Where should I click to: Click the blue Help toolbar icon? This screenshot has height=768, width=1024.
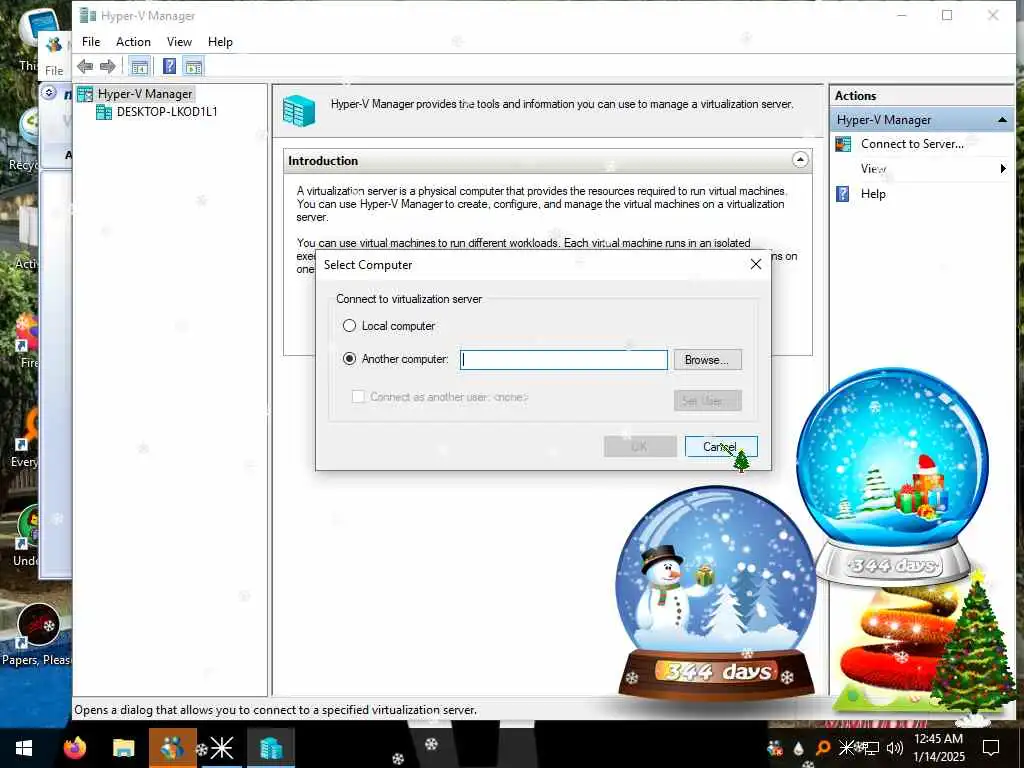pos(169,66)
